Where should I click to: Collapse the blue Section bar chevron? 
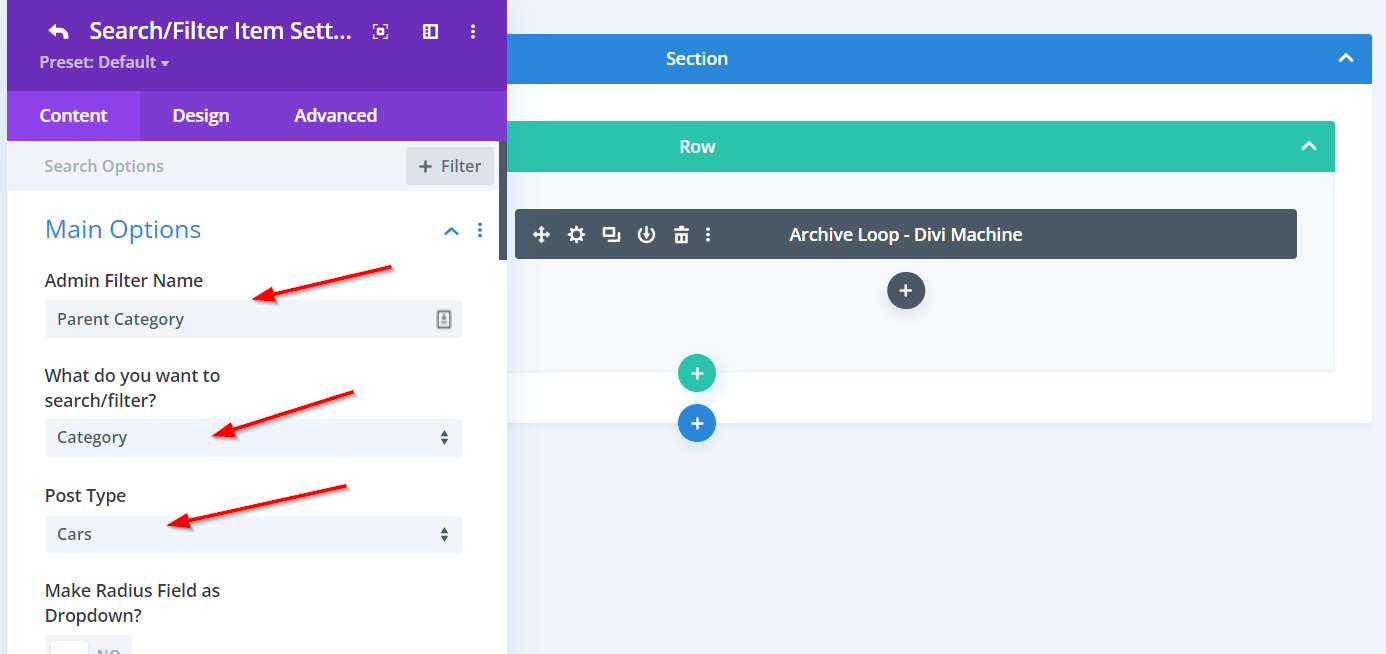click(x=1346, y=59)
